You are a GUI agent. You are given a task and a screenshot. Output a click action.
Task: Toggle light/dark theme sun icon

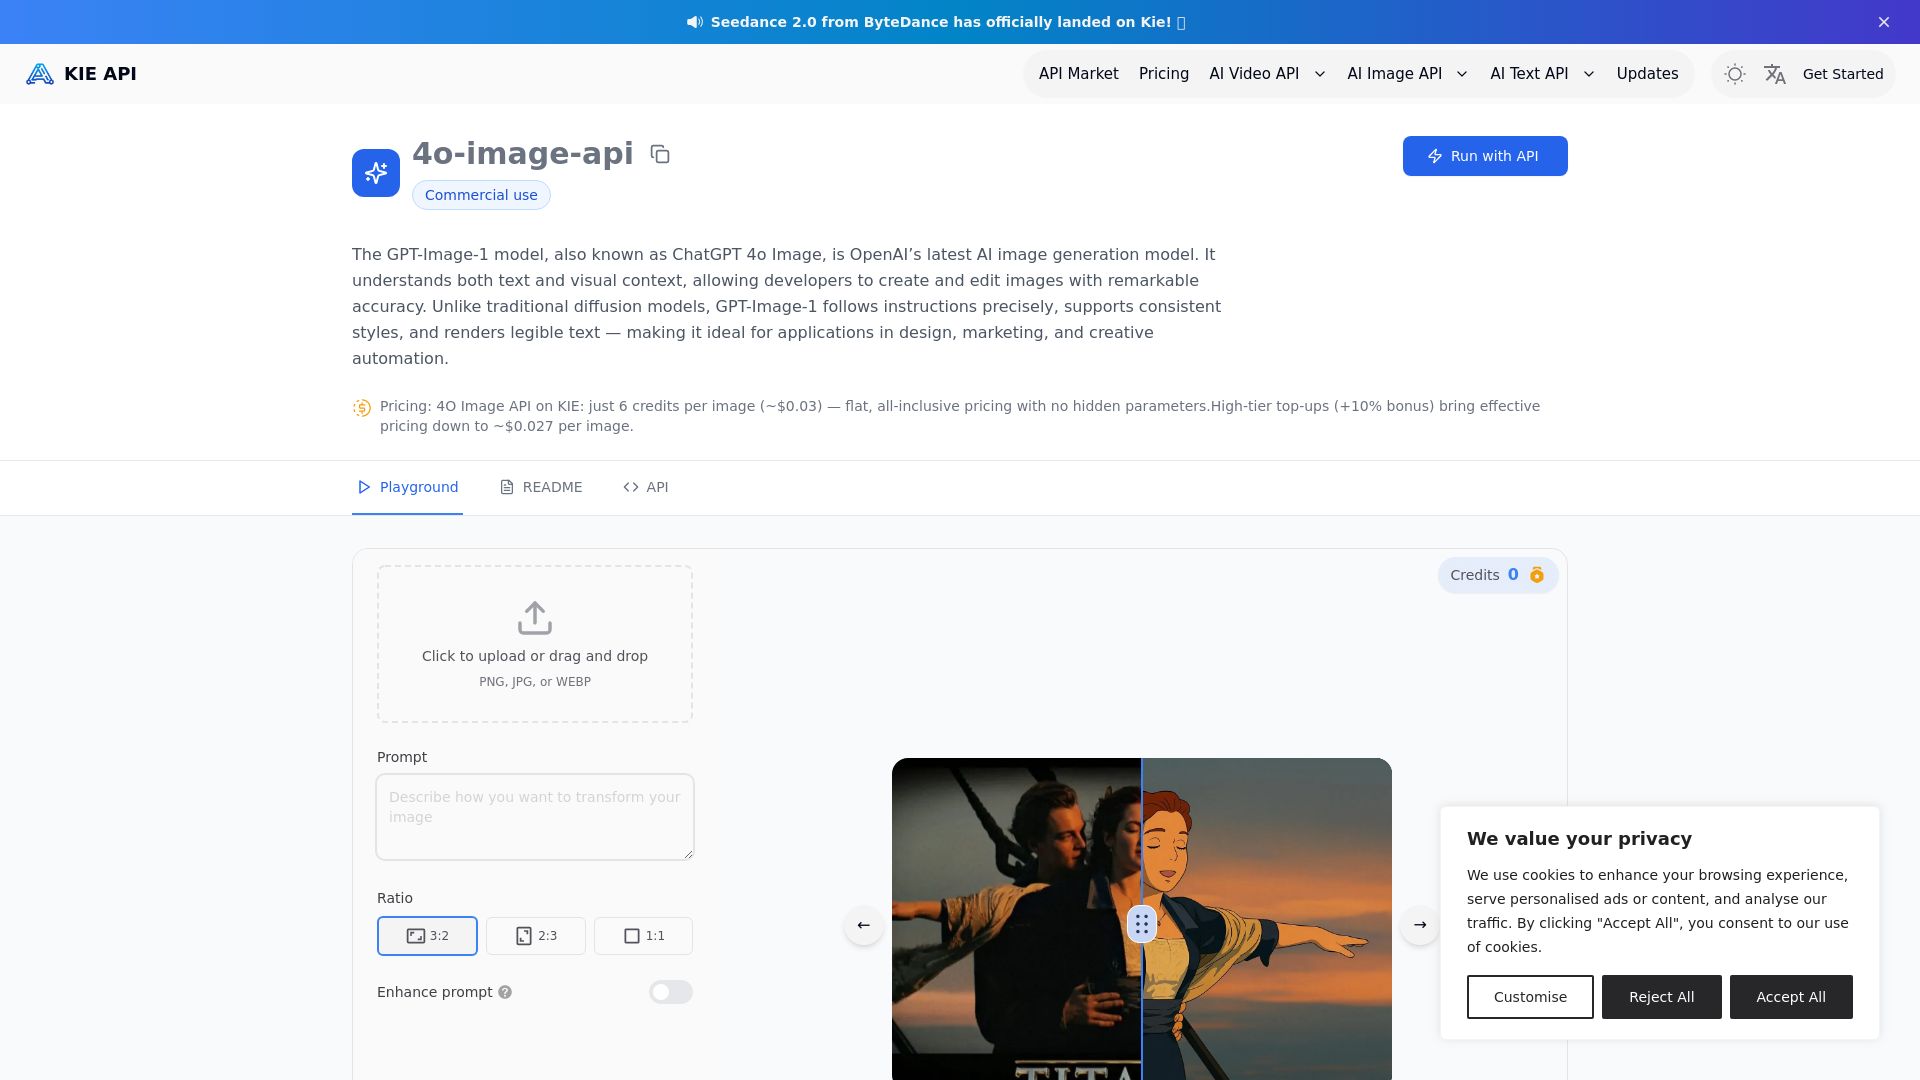pyautogui.click(x=1735, y=74)
